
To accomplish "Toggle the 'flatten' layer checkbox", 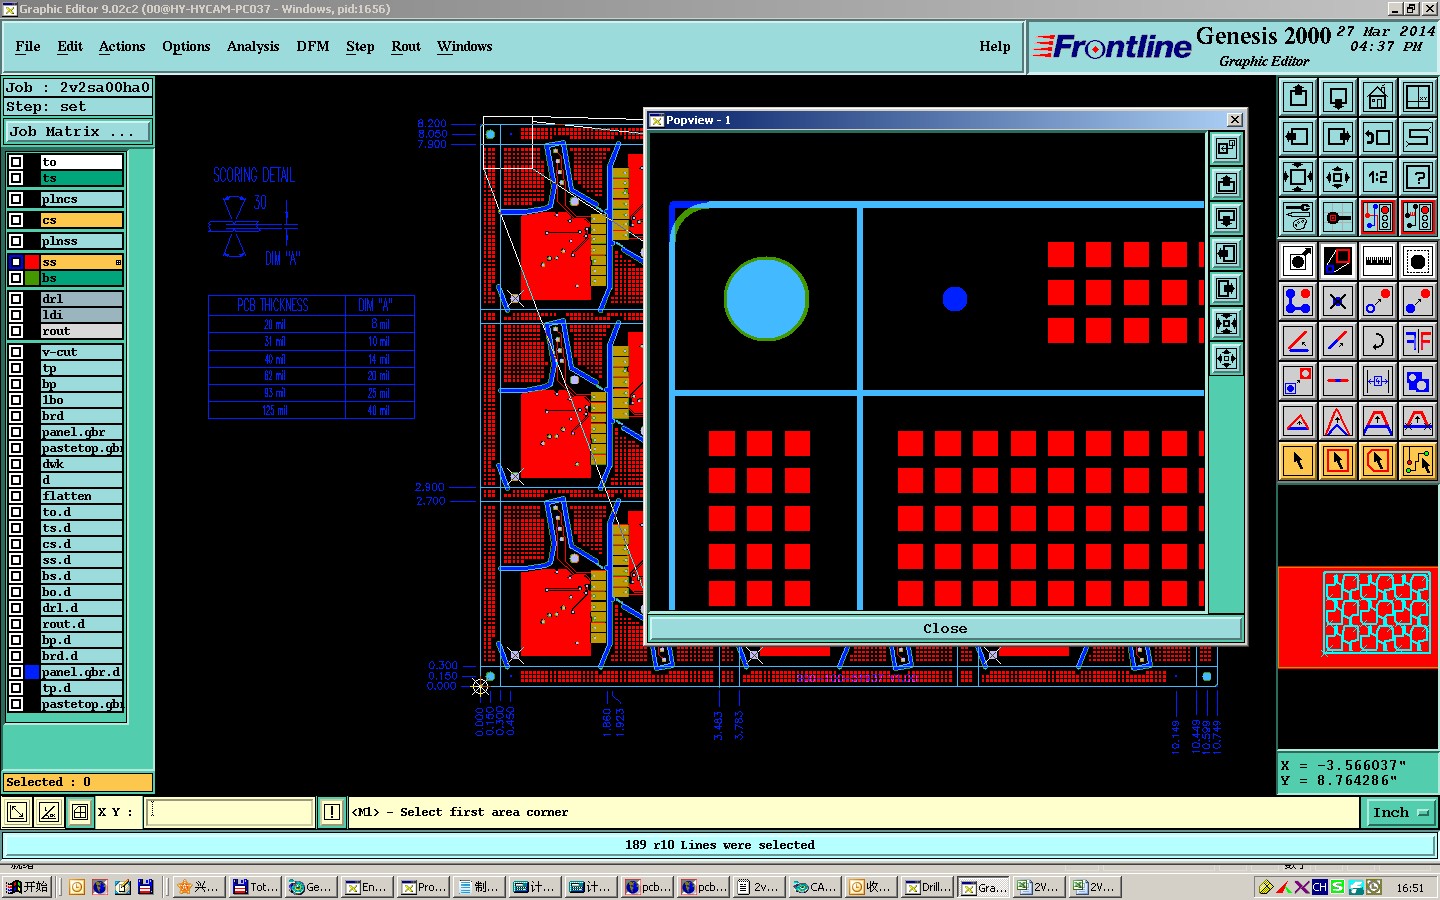I will pyautogui.click(x=16, y=496).
